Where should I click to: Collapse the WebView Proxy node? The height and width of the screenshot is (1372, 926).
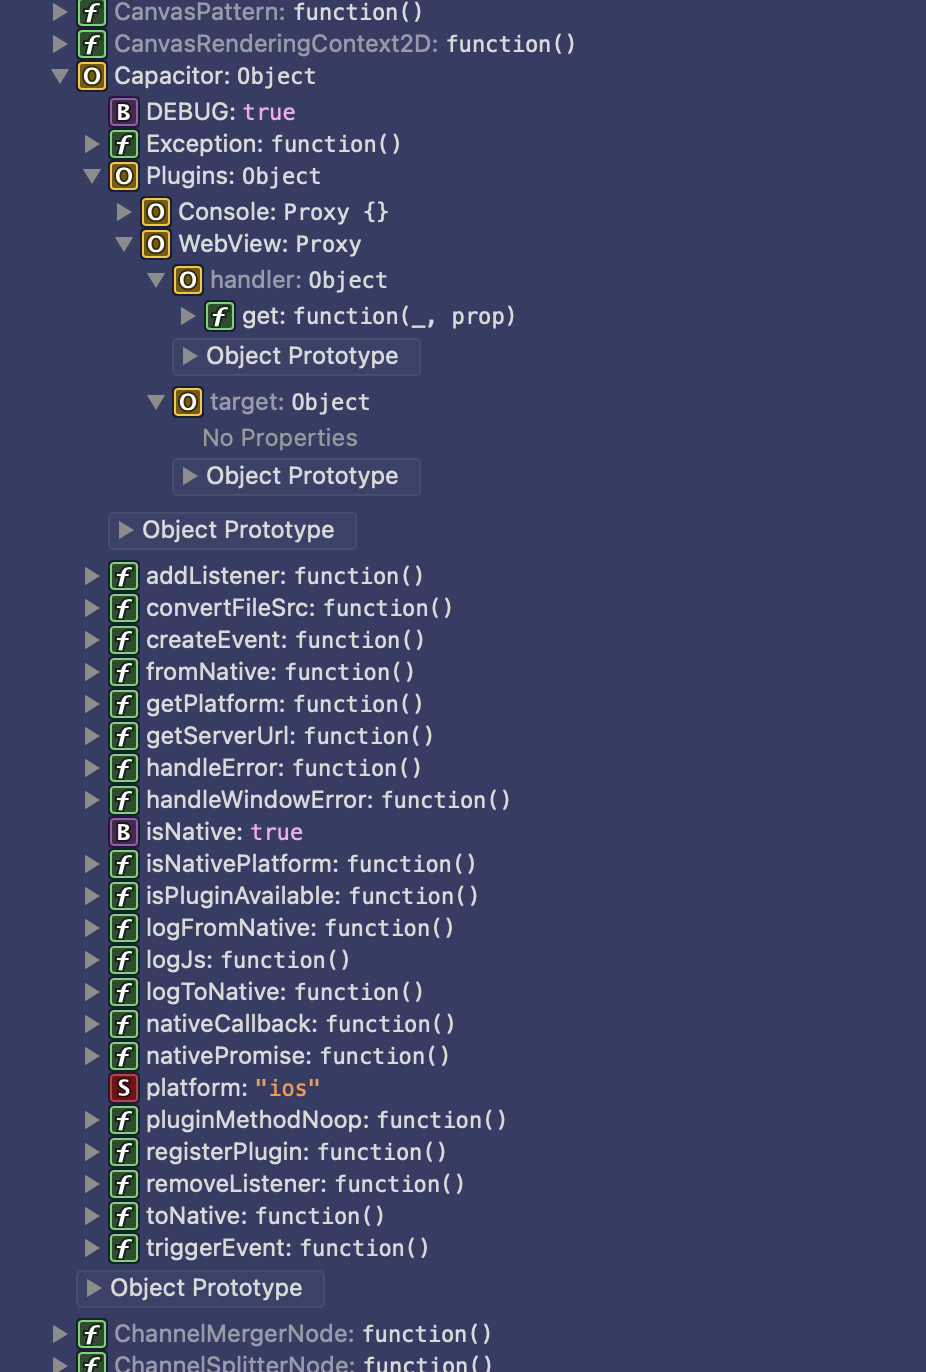[x=124, y=244]
